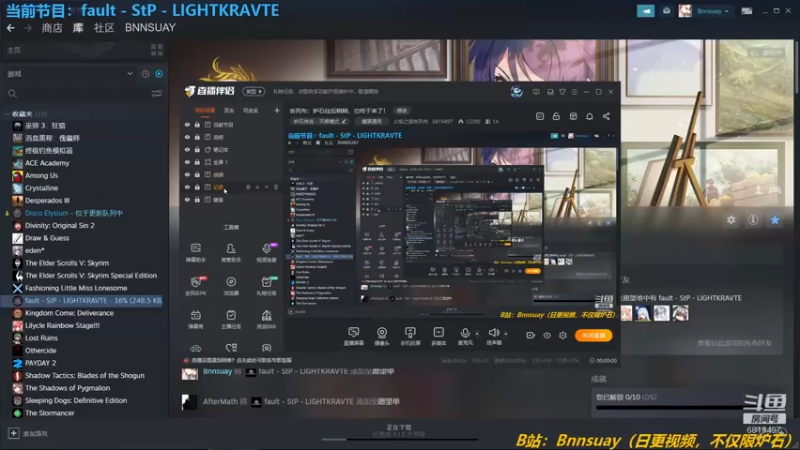Click the 麦克风 microphone icon
The image size is (800, 450).
[465, 333]
